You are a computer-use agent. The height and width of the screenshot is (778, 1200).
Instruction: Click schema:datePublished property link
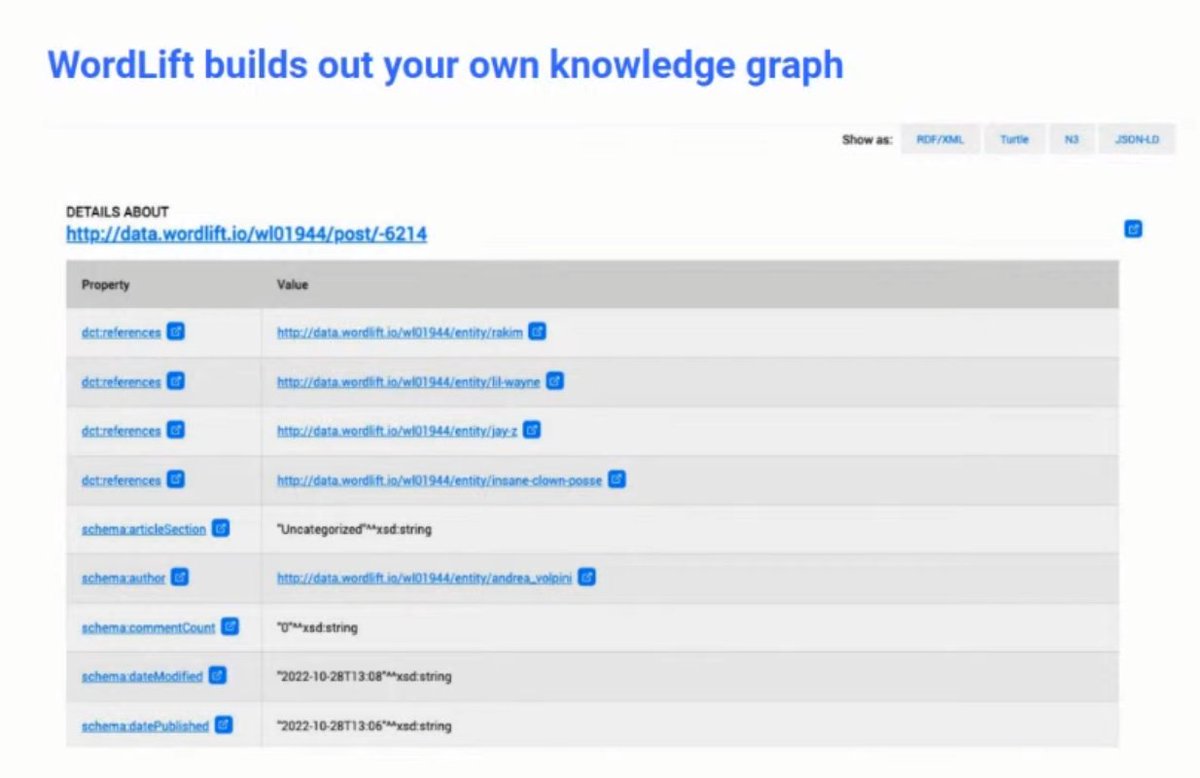145,726
